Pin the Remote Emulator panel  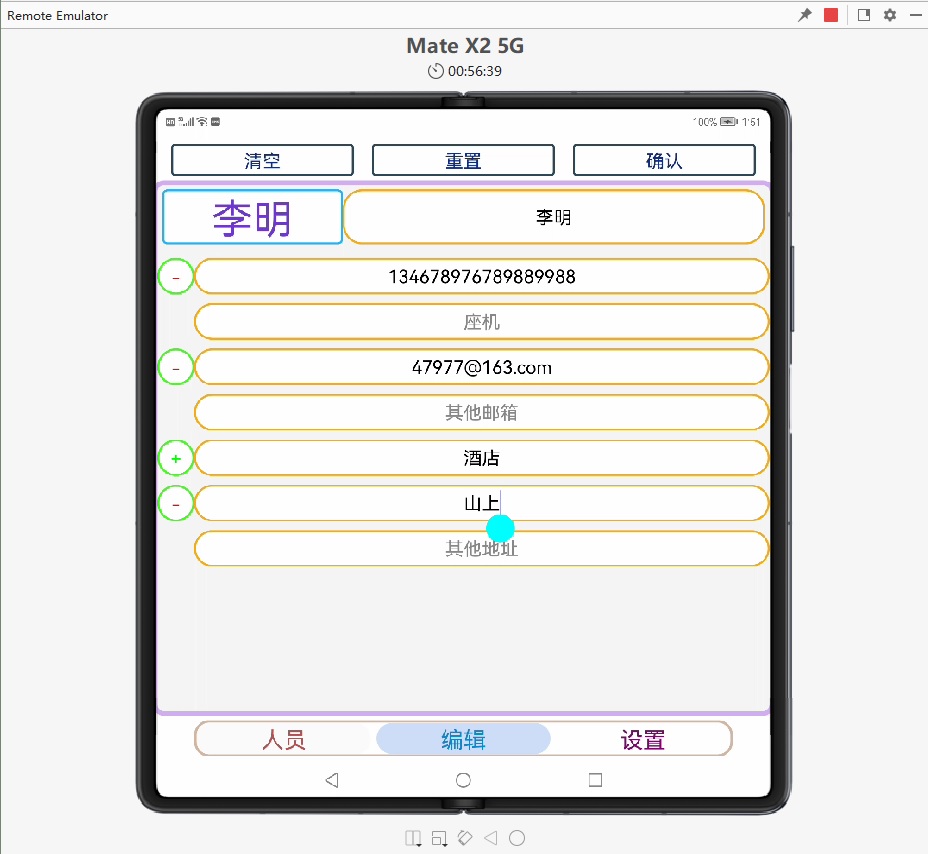click(x=805, y=15)
